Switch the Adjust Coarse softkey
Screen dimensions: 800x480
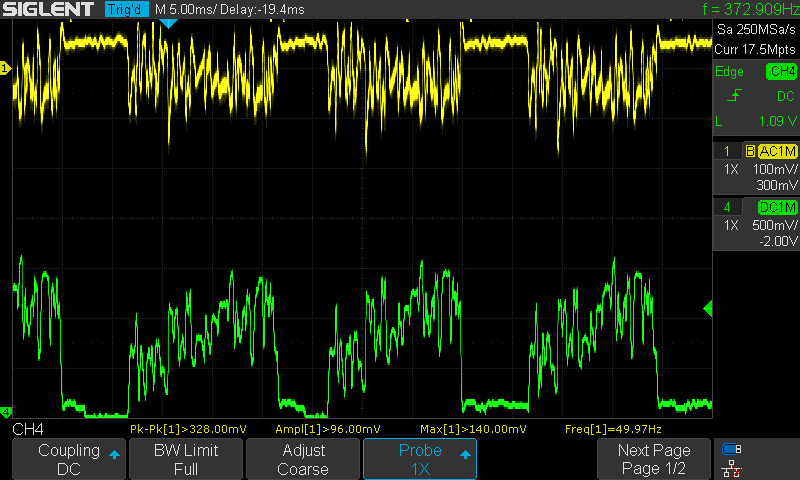tap(303, 459)
